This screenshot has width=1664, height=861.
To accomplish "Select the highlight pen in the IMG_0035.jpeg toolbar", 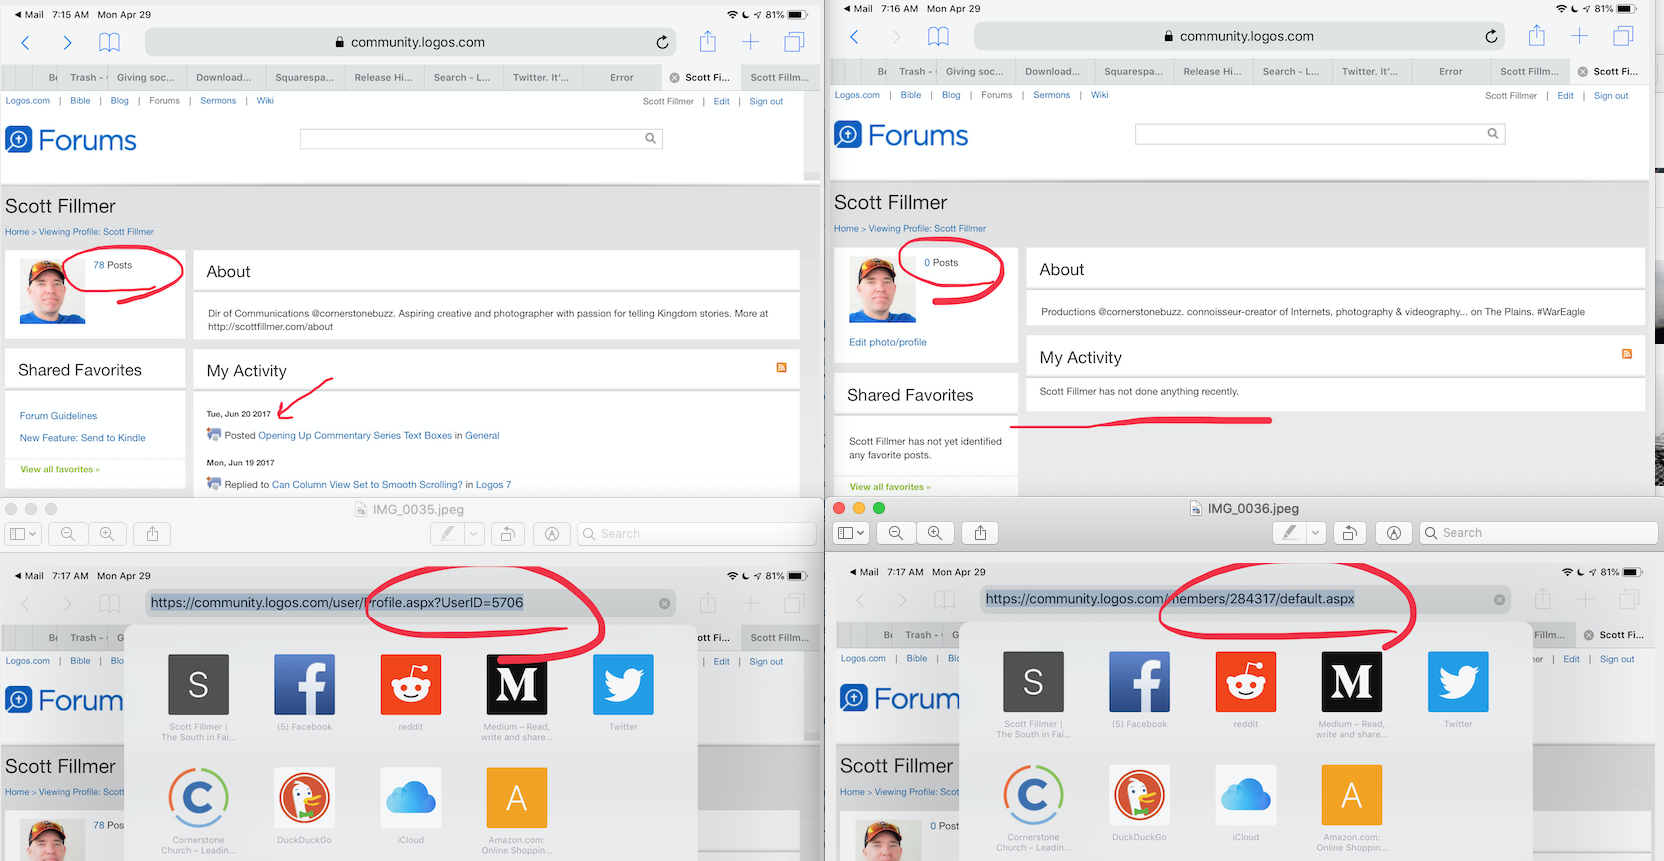I will tap(447, 534).
